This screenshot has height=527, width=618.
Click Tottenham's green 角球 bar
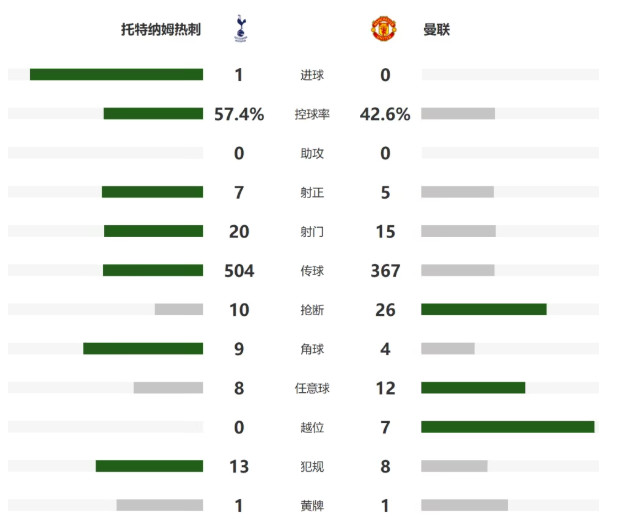[x=143, y=348]
